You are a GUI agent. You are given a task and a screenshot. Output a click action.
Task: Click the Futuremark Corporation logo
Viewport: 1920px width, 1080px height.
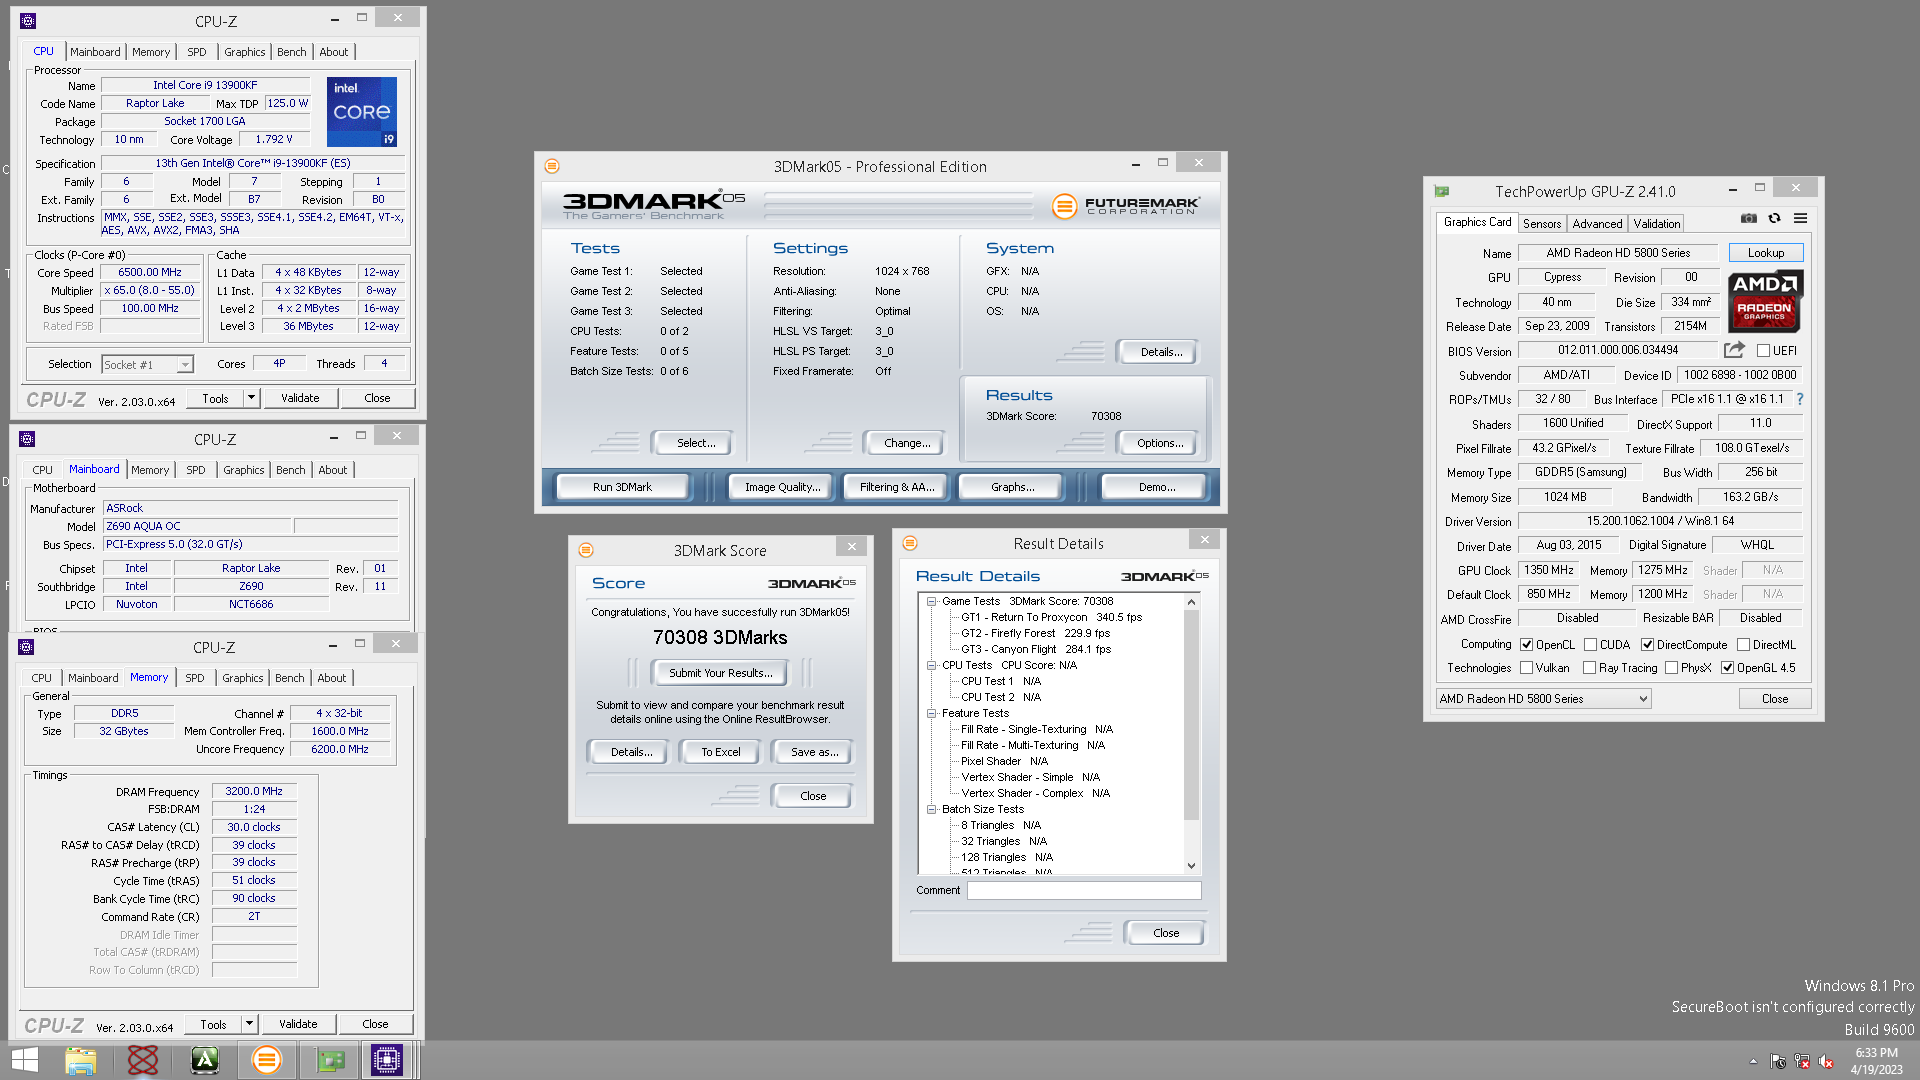coord(1126,205)
